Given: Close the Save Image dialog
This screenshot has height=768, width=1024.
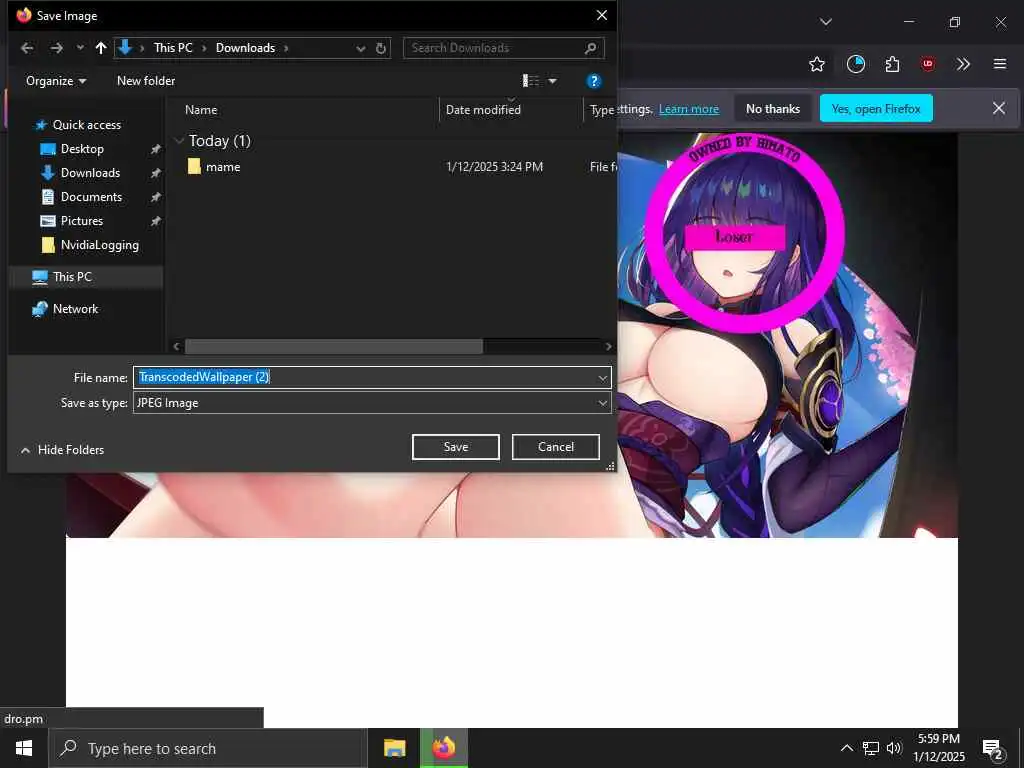Looking at the screenshot, I should tap(601, 15).
